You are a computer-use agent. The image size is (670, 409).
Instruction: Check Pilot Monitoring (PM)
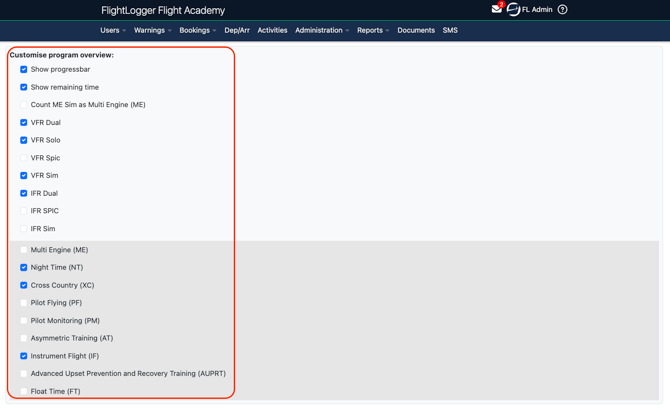click(x=24, y=321)
